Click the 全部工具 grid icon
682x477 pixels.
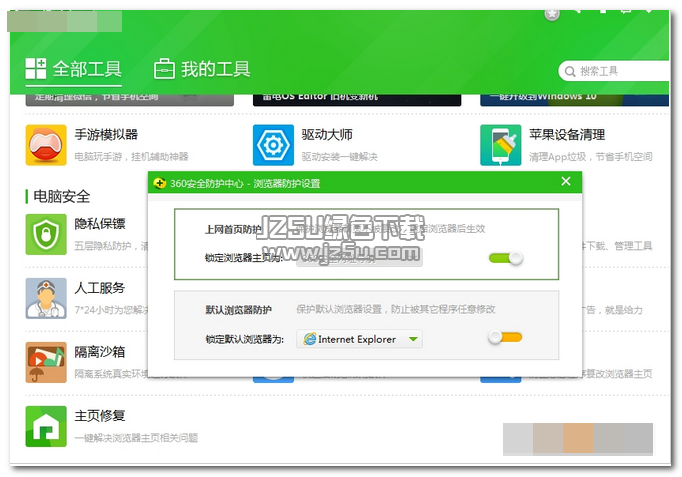tap(36, 69)
